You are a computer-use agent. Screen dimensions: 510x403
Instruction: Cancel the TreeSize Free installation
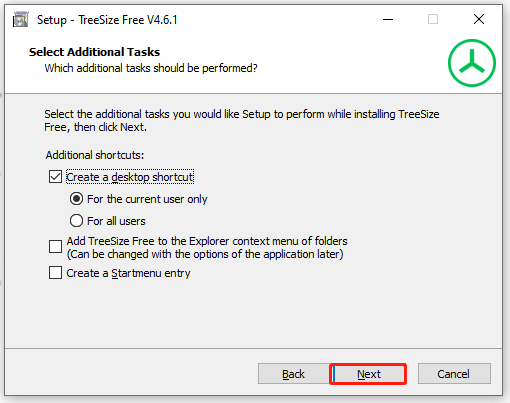454,374
